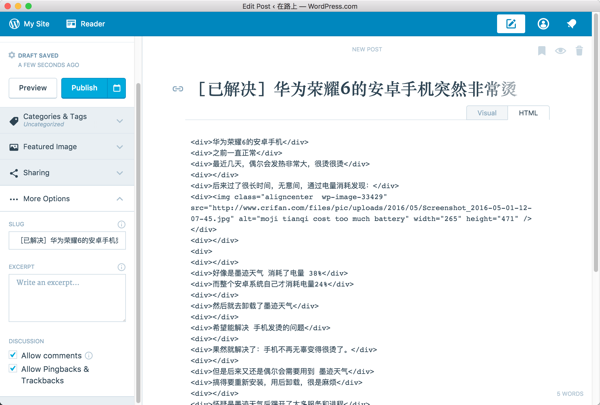Open My Site from WordPress logo
This screenshot has width=600, height=405.
tap(14, 24)
